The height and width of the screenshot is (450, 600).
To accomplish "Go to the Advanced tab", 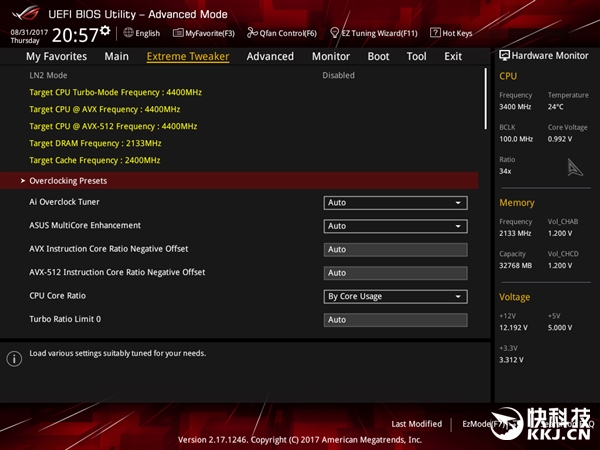I will pos(270,57).
